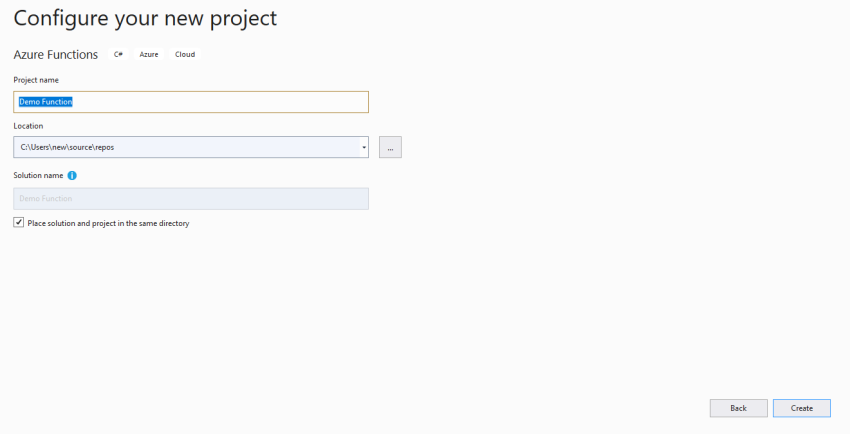Click the C# language tag
850x434 pixels.
[118, 54]
